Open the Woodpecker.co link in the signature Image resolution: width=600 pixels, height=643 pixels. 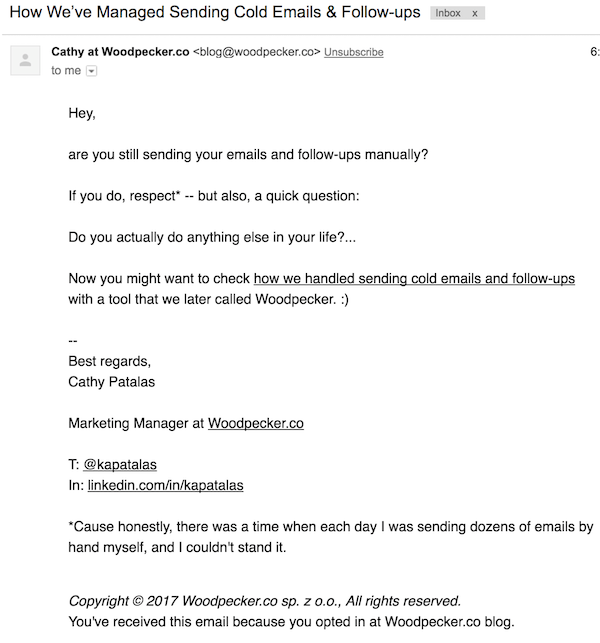click(256, 423)
